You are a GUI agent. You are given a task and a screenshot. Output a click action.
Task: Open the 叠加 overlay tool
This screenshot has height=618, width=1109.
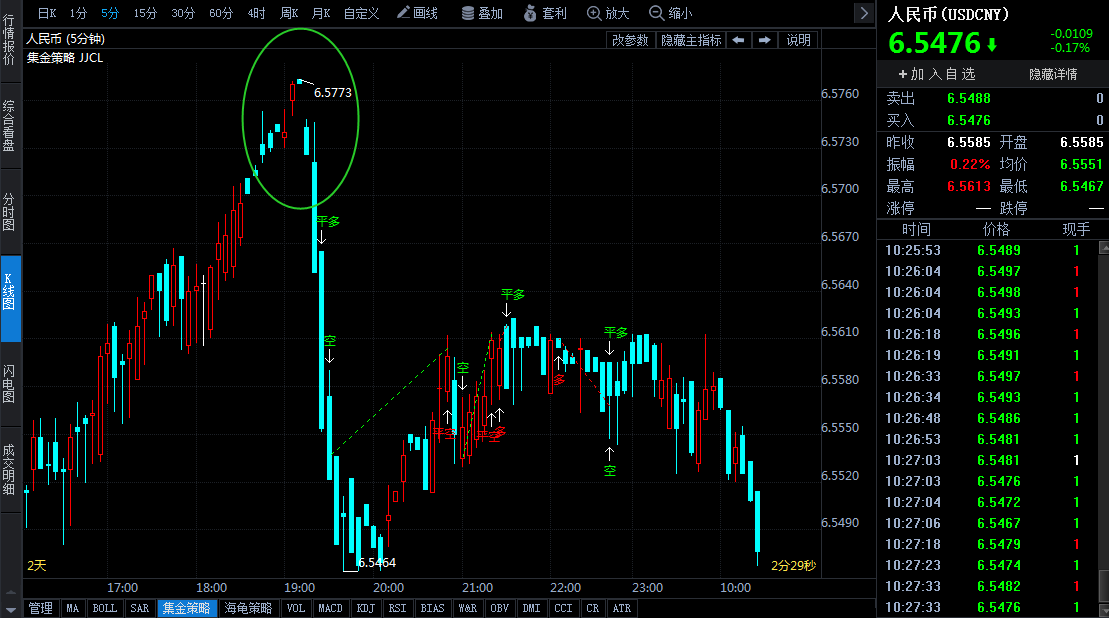pyautogui.click(x=482, y=13)
